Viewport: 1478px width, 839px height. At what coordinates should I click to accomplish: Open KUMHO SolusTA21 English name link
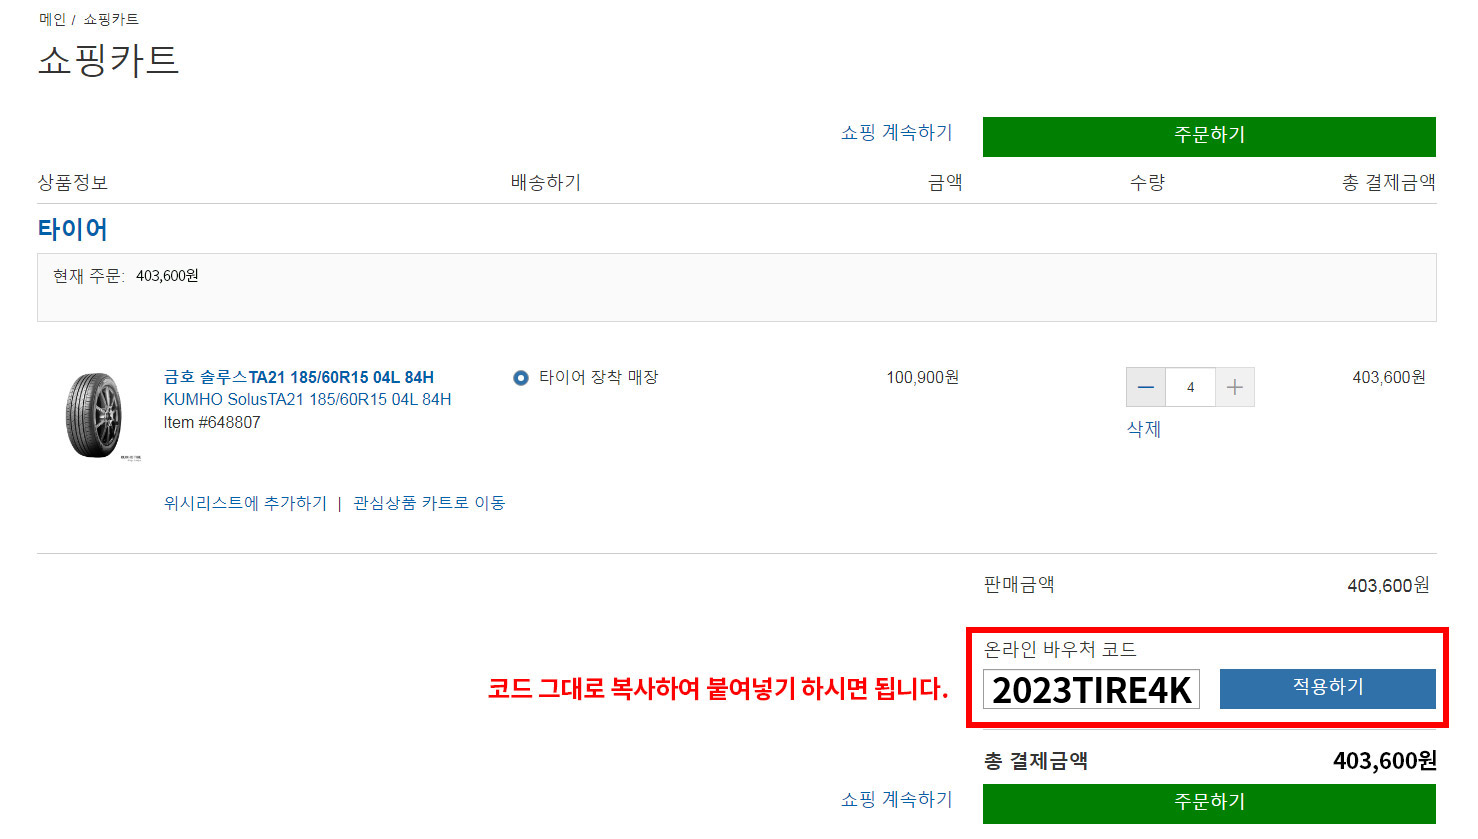[307, 399]
